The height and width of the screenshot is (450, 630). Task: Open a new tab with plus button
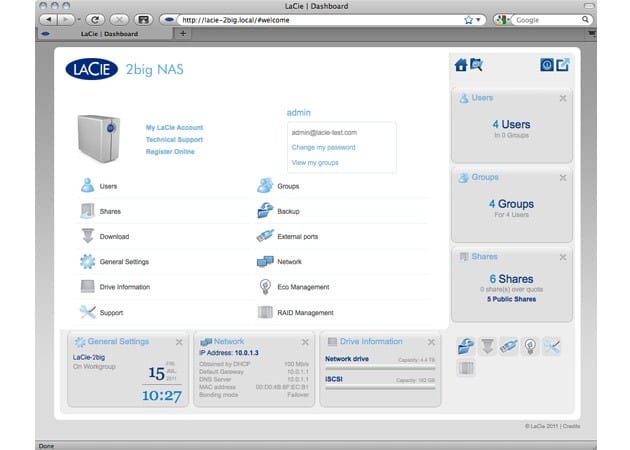coord(183,34)
